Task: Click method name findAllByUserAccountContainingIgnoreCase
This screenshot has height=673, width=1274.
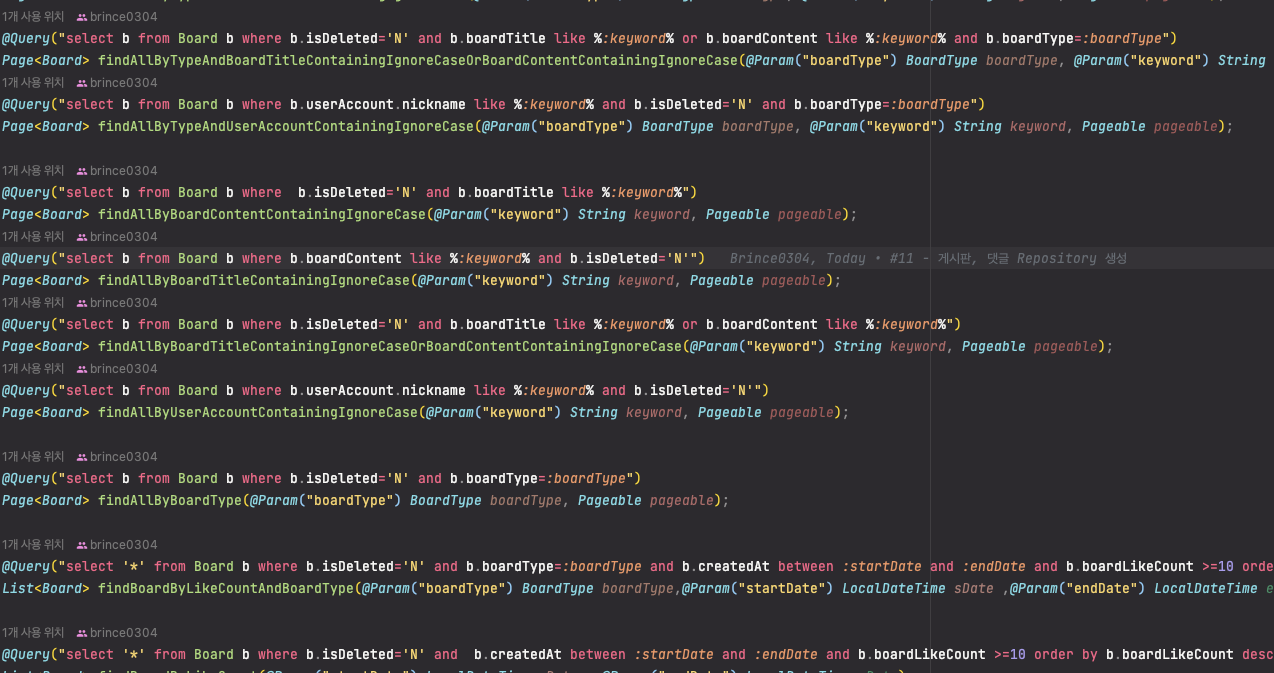Action: [258, 413]
